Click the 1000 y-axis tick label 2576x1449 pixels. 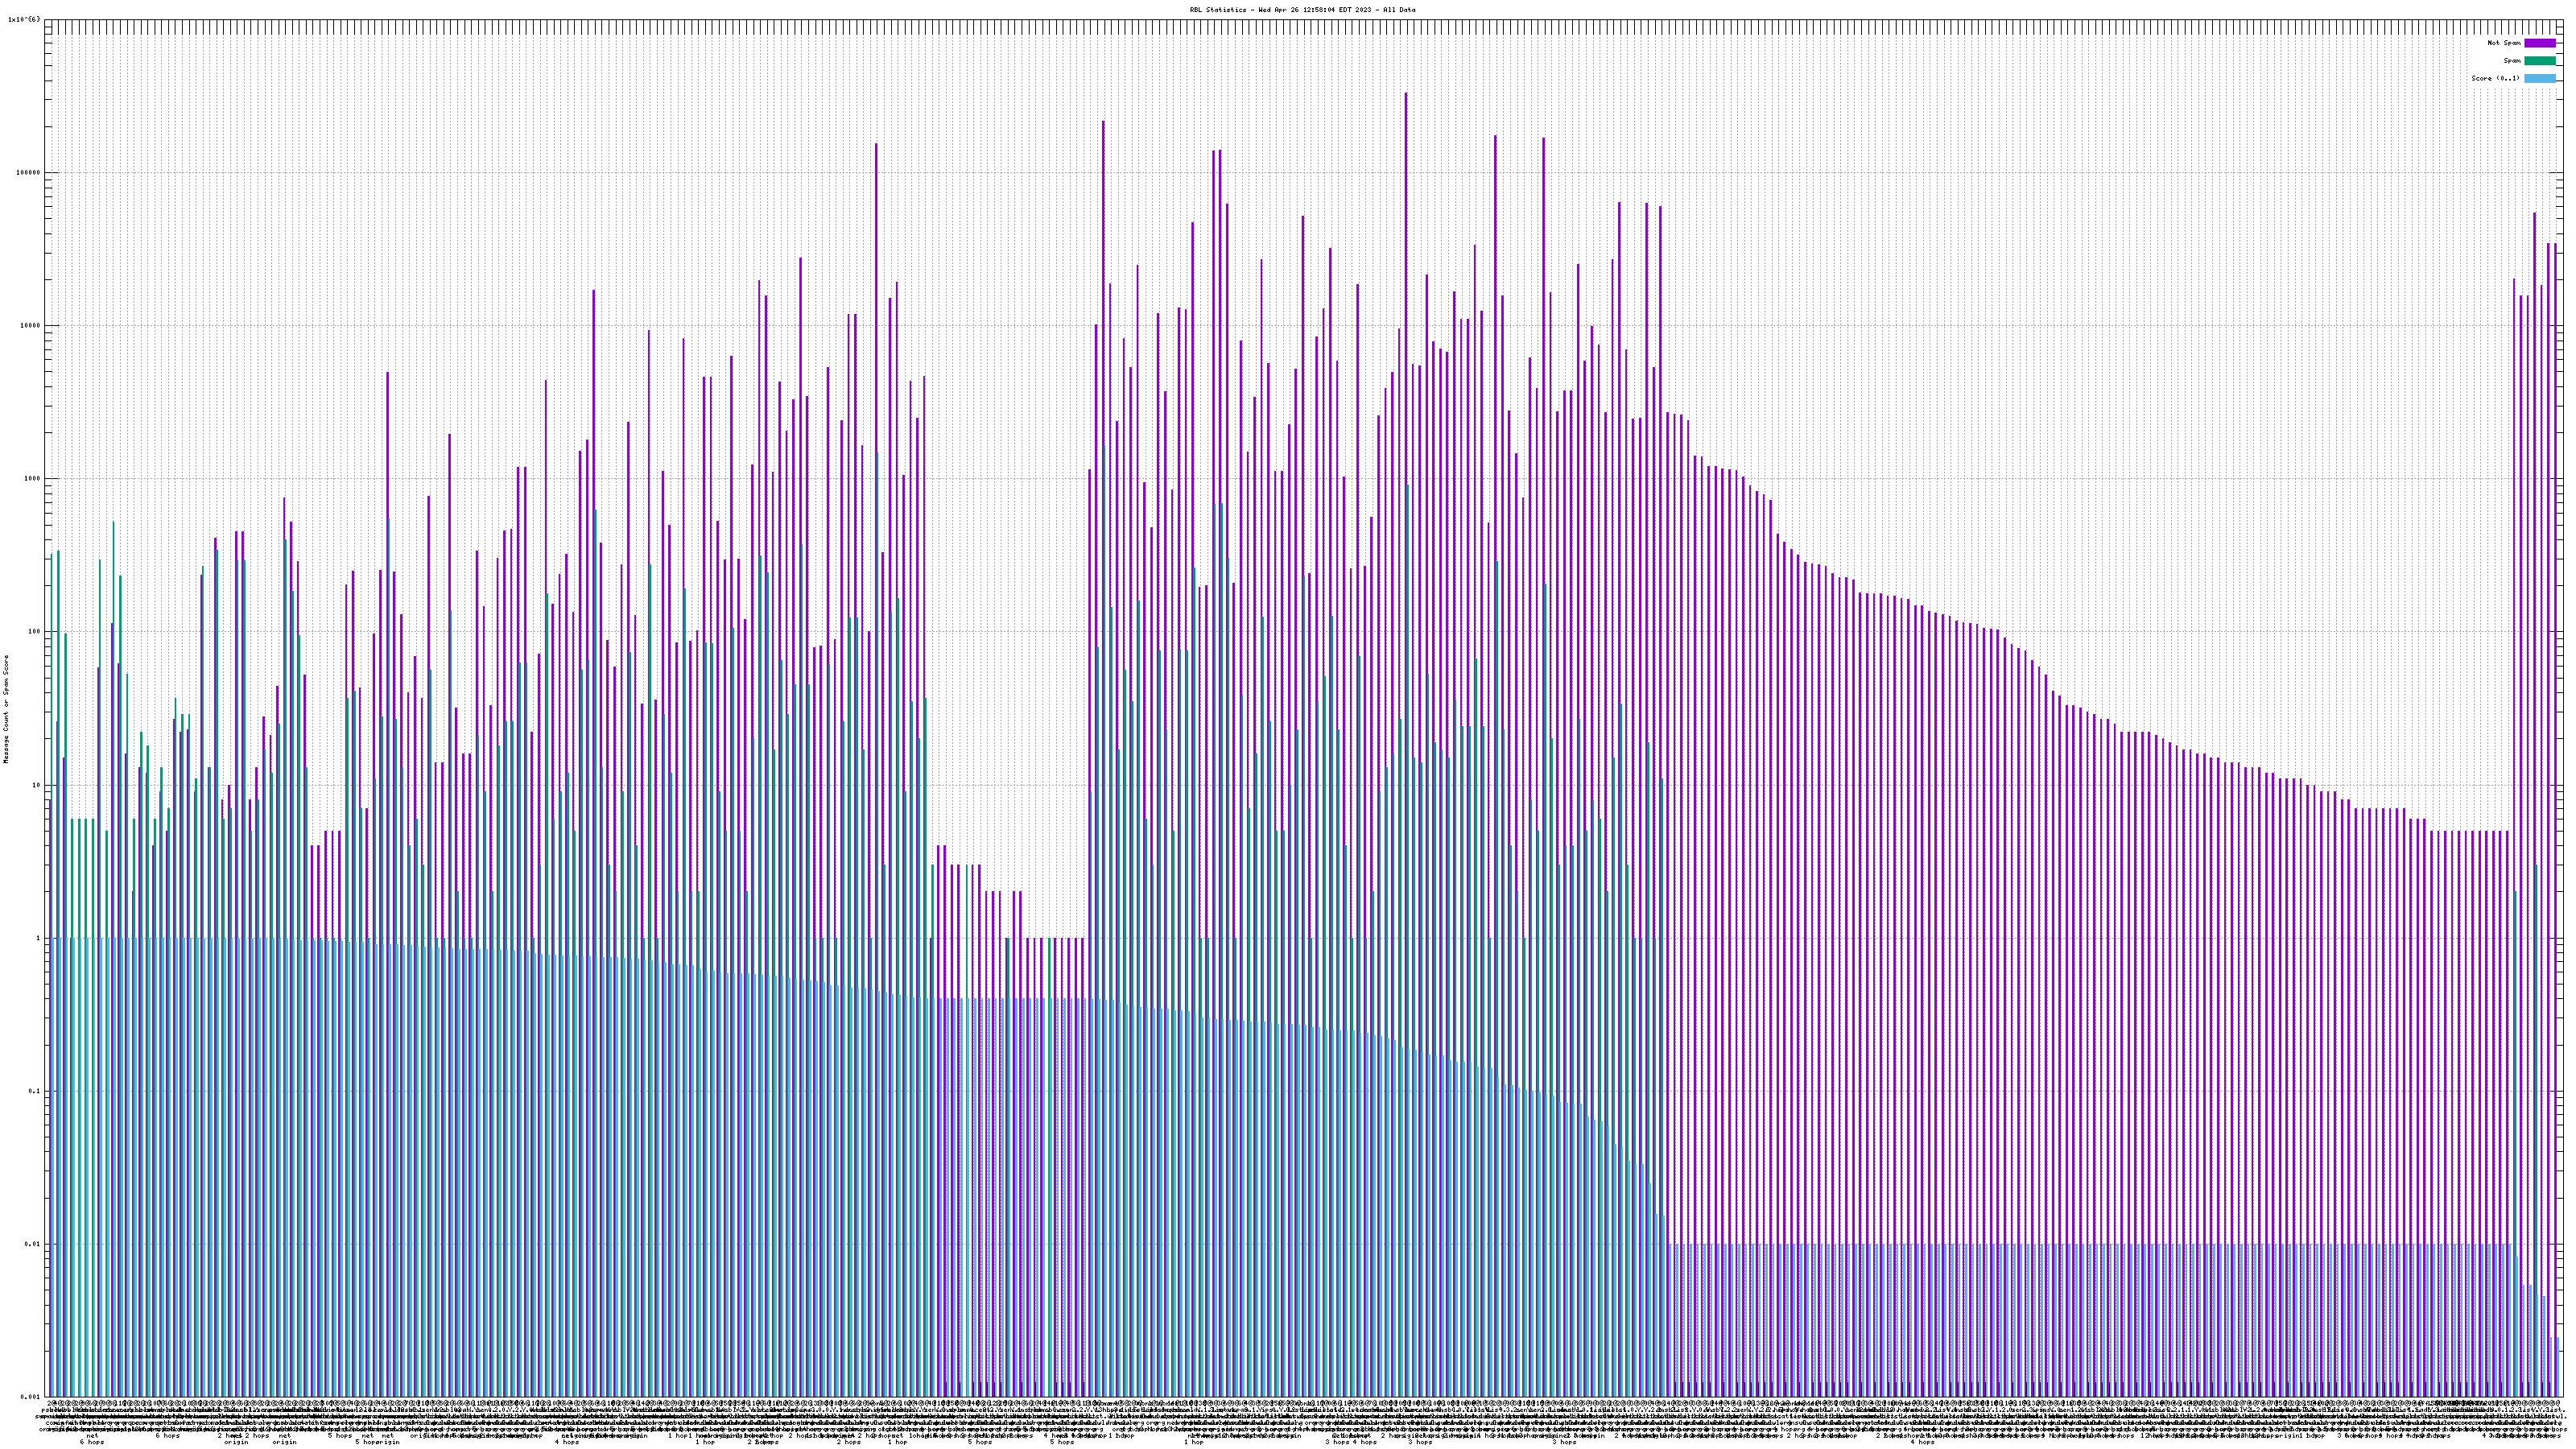(x=32, y=478)
